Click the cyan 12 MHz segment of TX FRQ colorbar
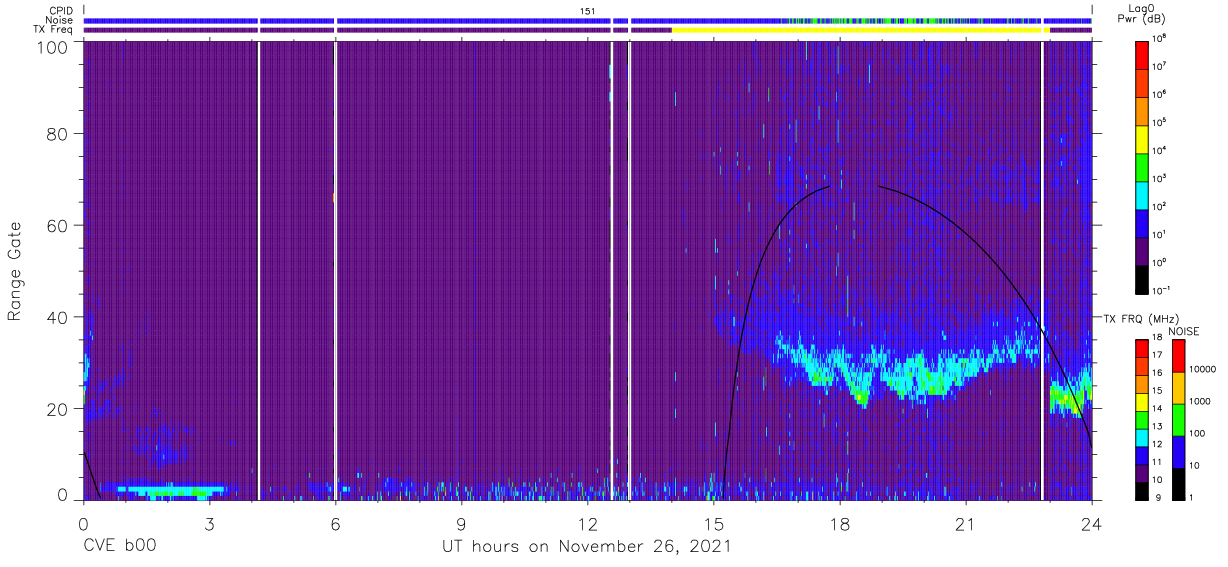This screenshot has width=1228, height=567. click(1142, 439)
